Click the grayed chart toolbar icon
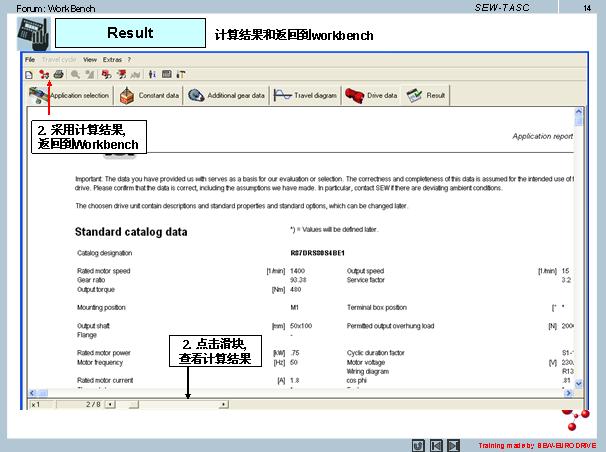This screenshot has width=606, height=452. pos(135,74)
